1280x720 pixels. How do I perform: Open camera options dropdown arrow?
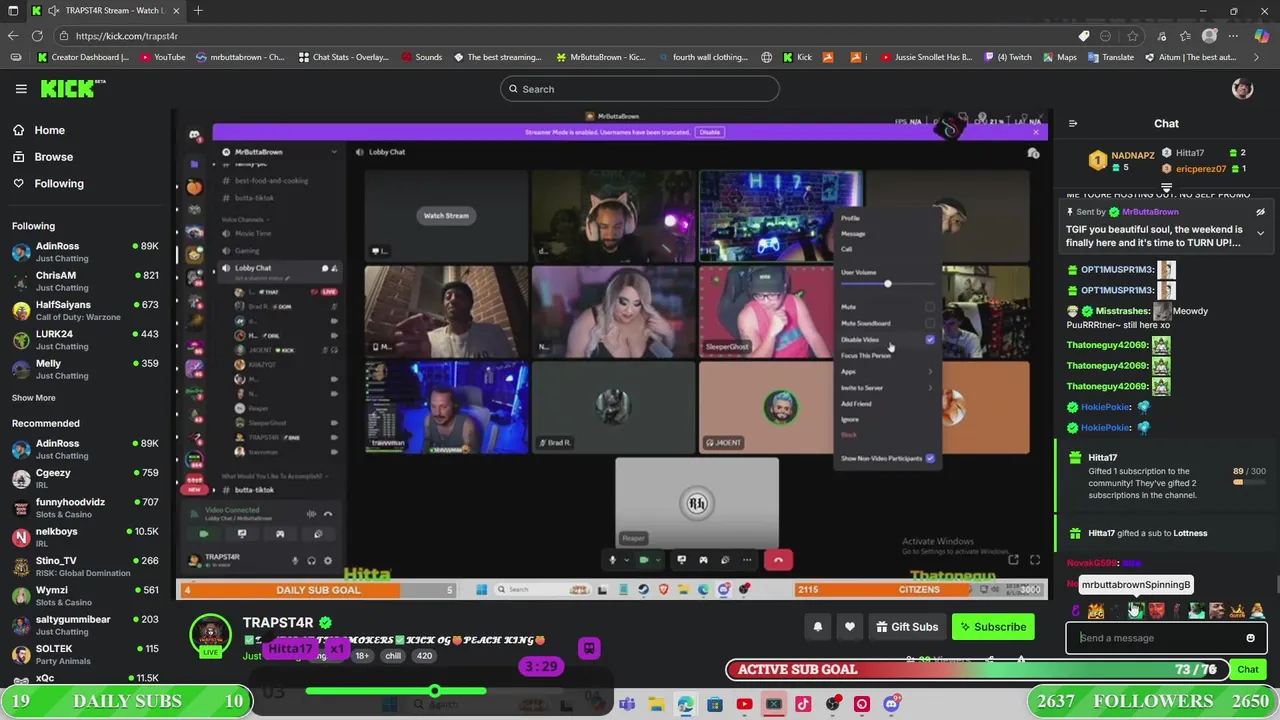click(656, 560)
